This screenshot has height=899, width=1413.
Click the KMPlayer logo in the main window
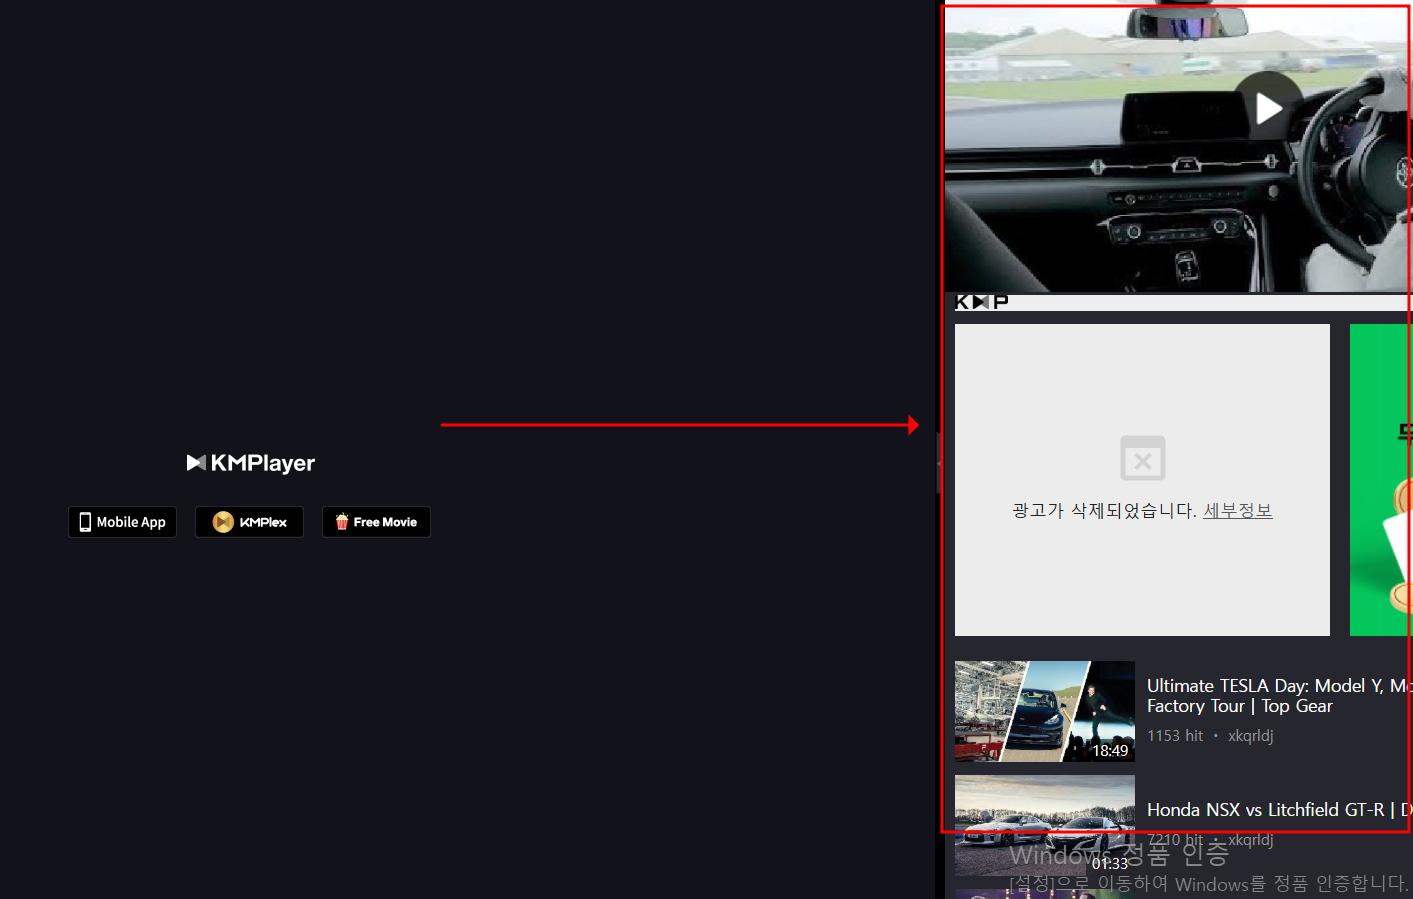pos(251,463)
